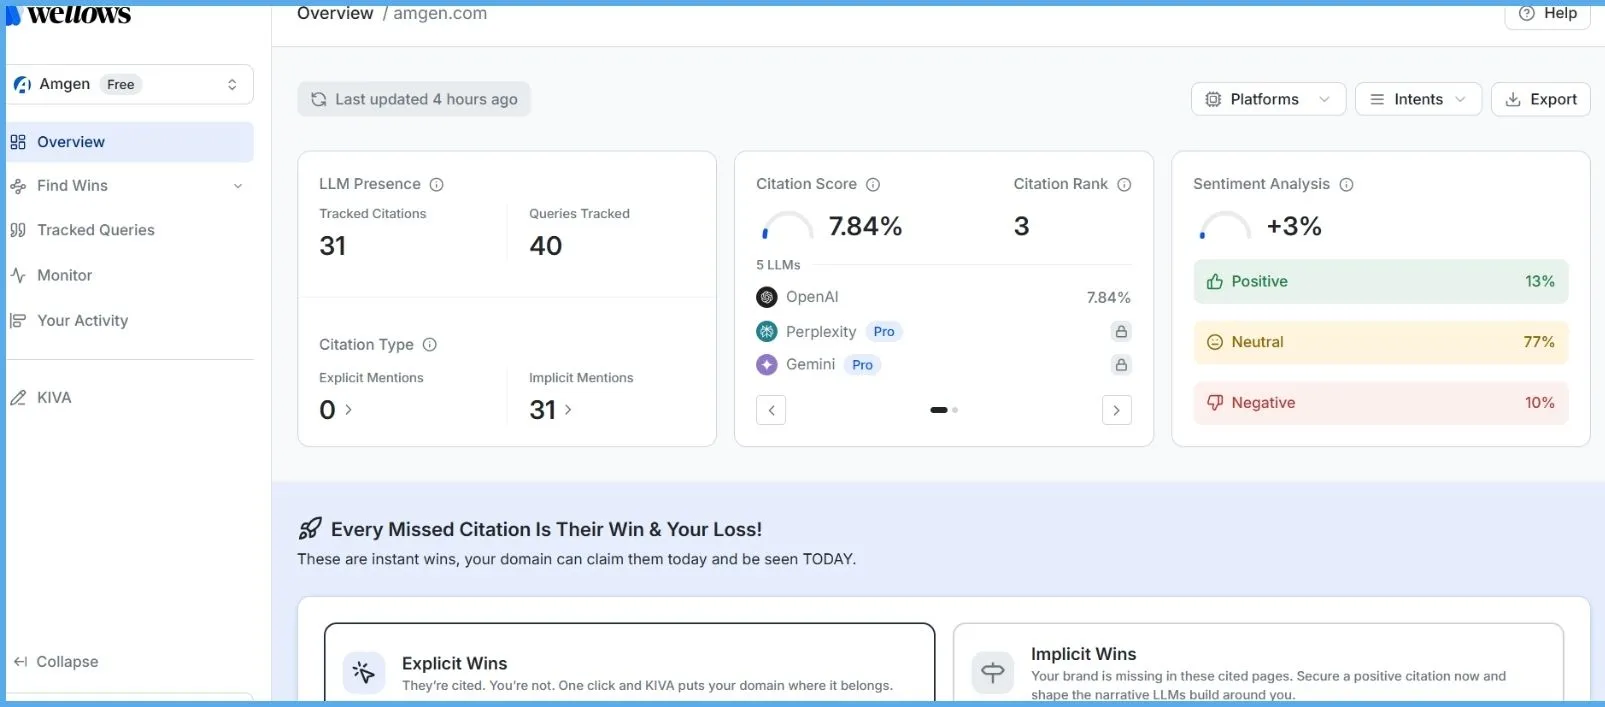Click the Sentiment Analysis gauge
This screenshot has width=1605, height=707.
[1224, 227]
